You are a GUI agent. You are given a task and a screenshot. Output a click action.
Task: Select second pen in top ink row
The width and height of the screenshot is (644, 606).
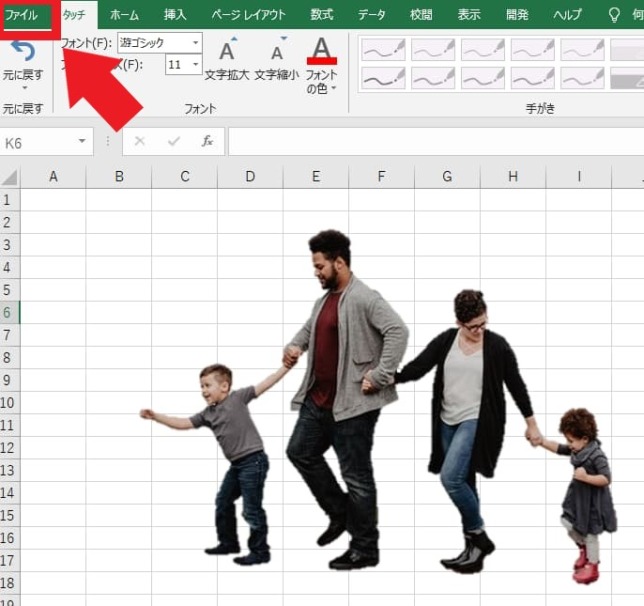click(x=433, y=50)
